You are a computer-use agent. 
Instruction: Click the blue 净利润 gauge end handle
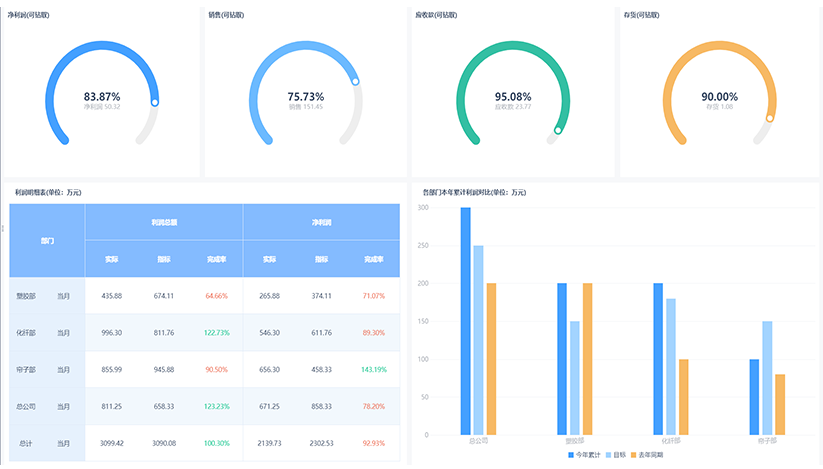point(154,102)
